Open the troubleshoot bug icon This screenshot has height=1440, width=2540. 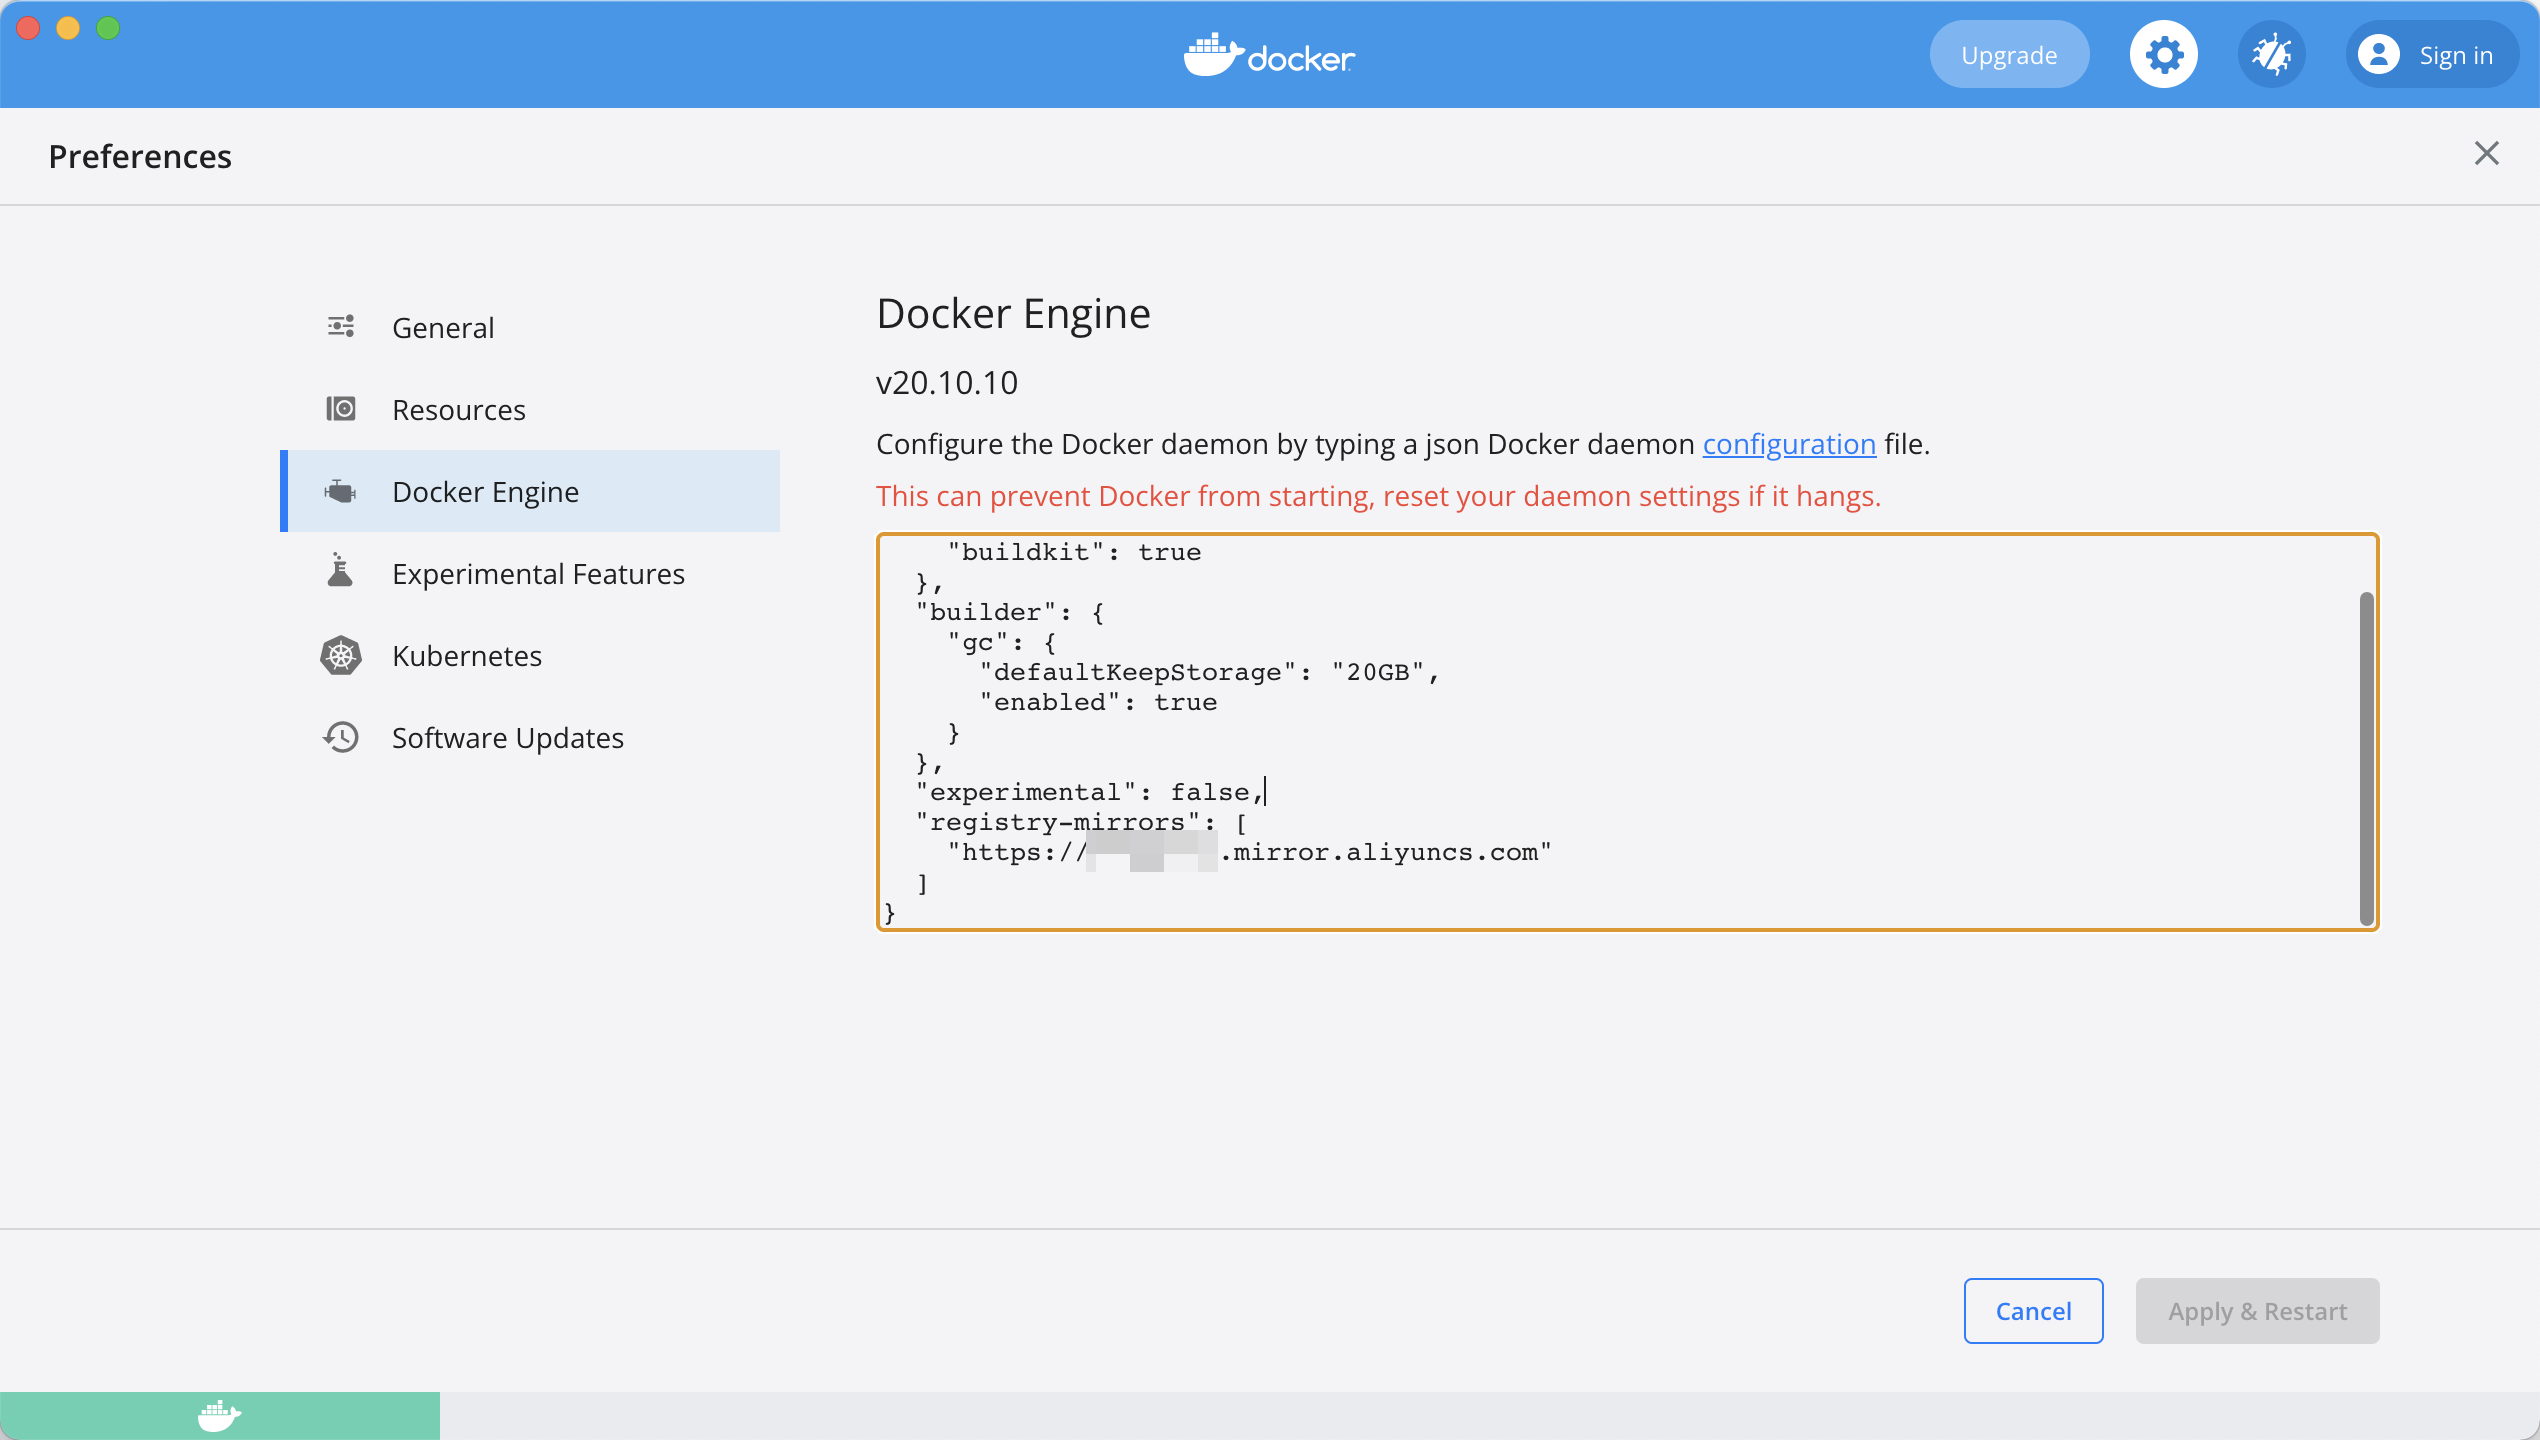point(2271,55)
